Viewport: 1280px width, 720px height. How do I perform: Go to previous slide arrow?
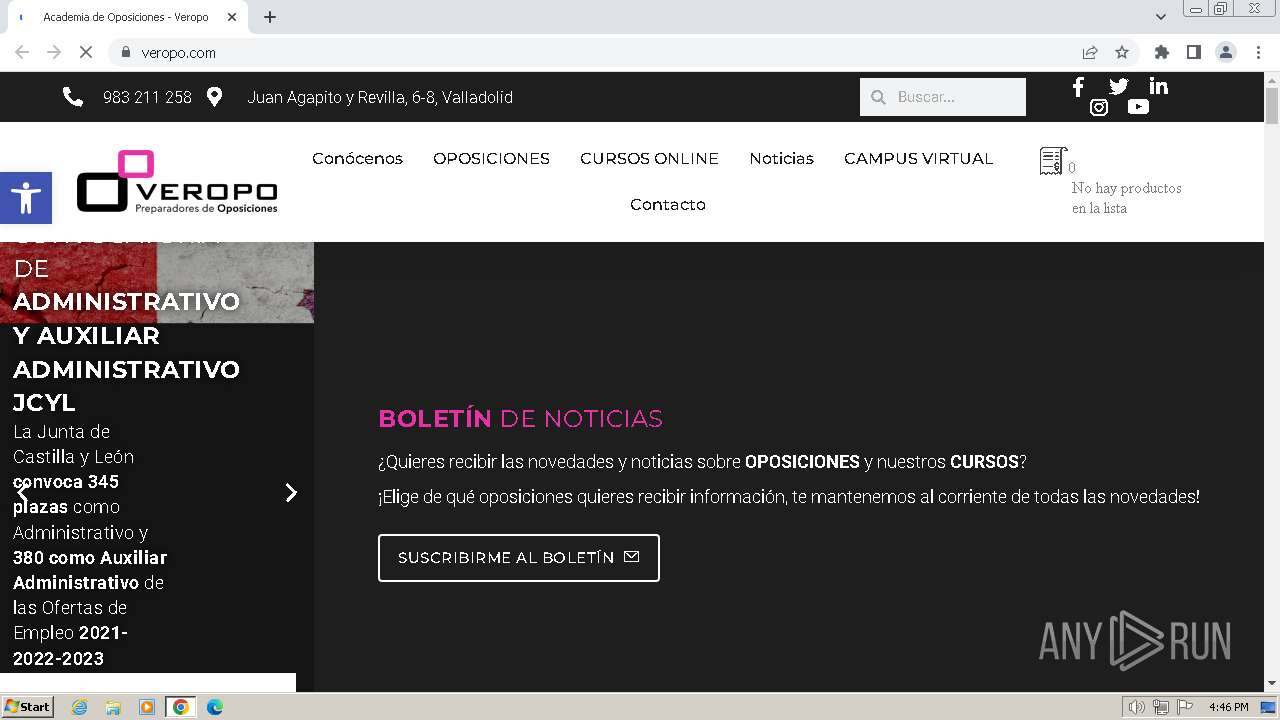22,492
